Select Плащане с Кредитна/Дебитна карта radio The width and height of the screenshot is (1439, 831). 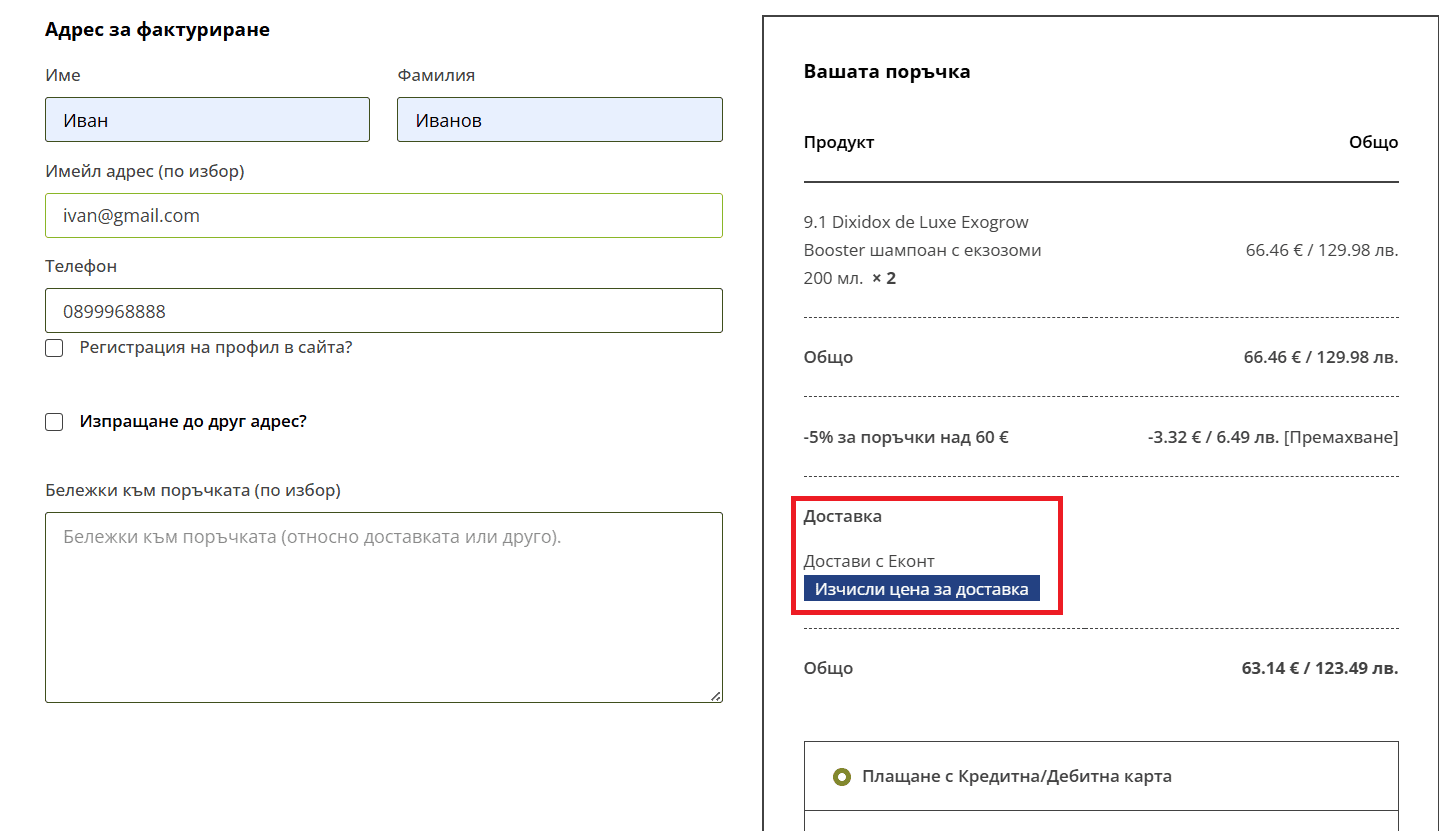click(842, 776)
